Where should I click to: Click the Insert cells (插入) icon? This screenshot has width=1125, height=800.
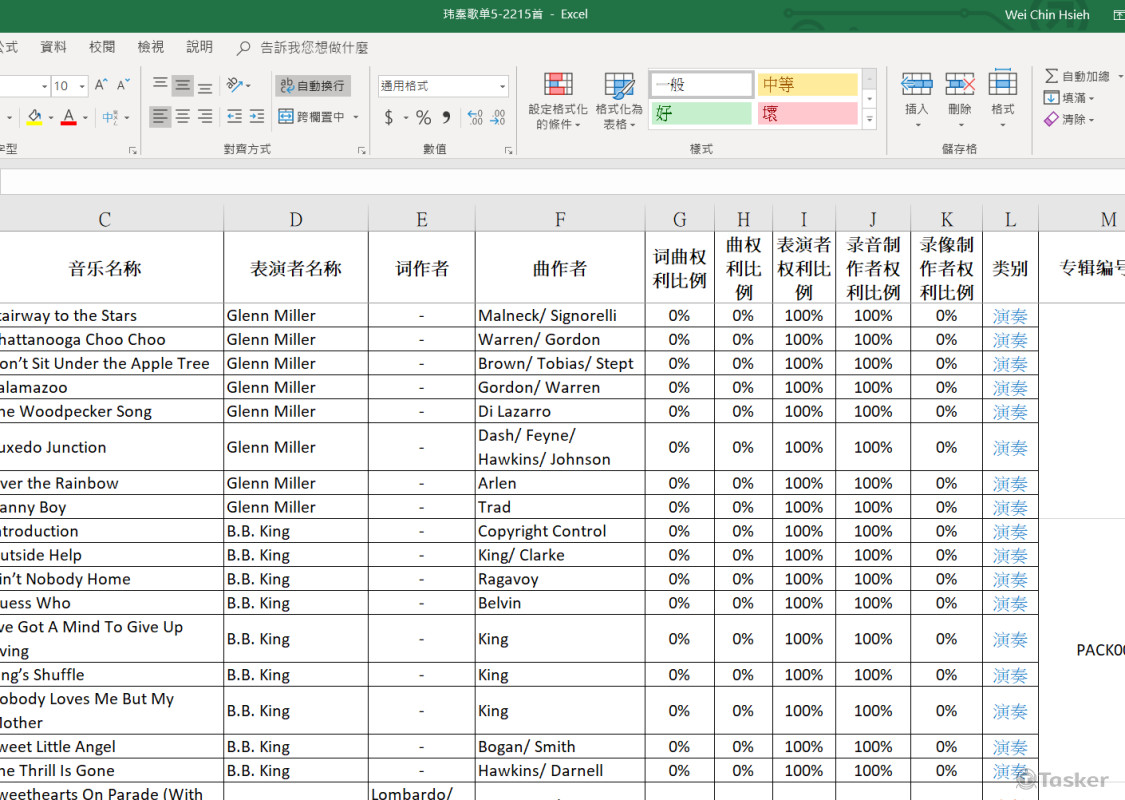coord(916,92)
